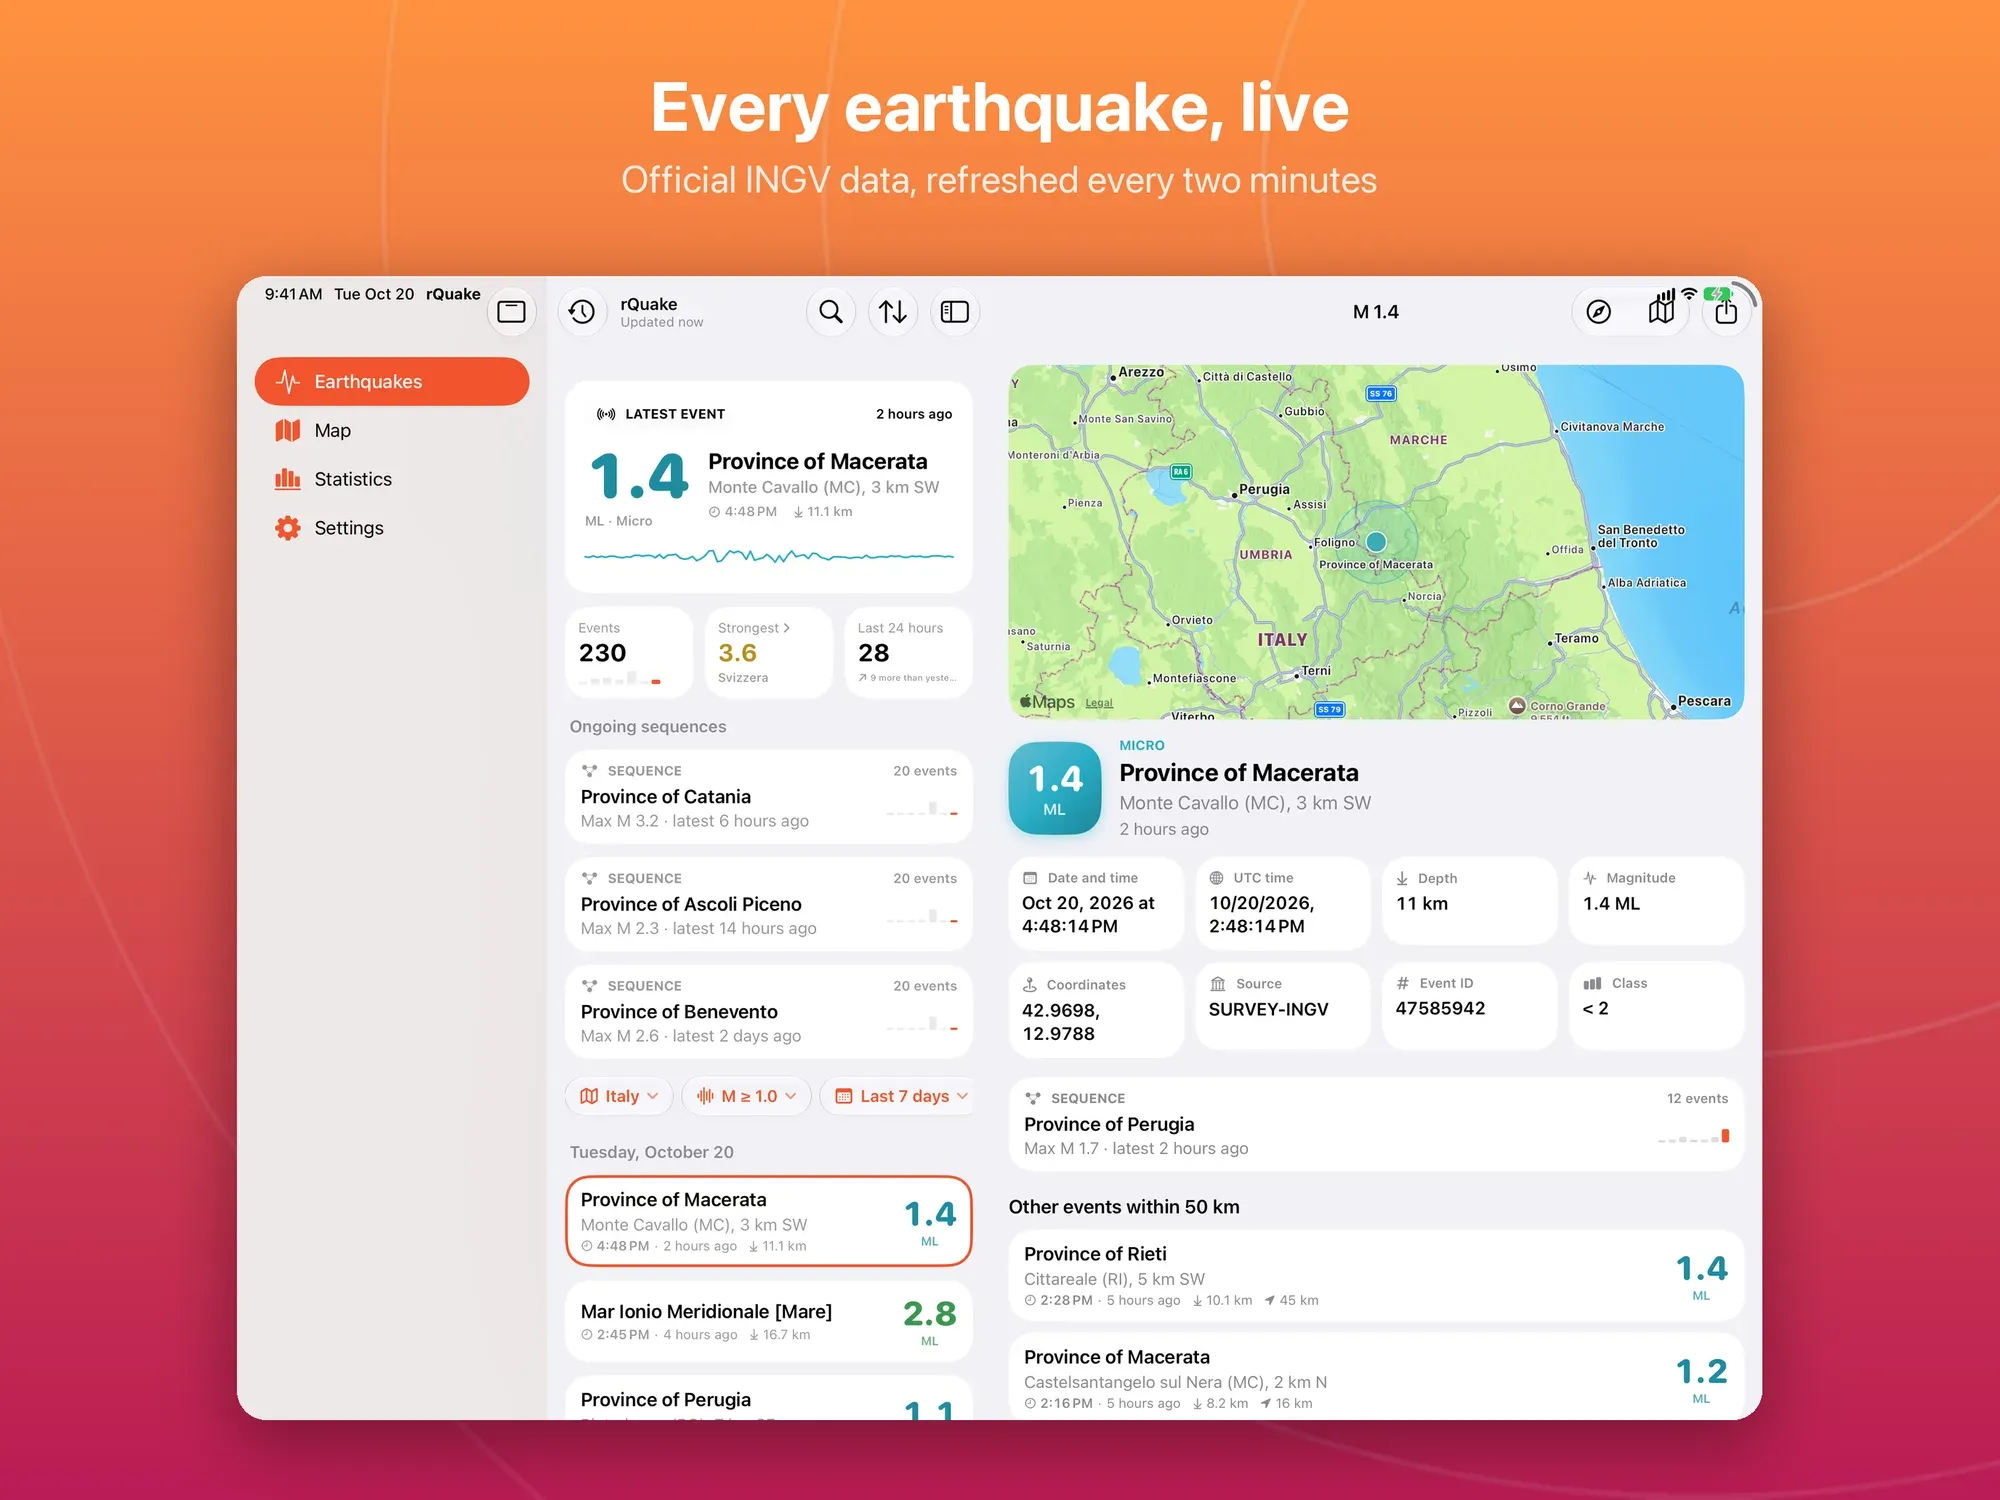Click the UTC time card

1283,903
